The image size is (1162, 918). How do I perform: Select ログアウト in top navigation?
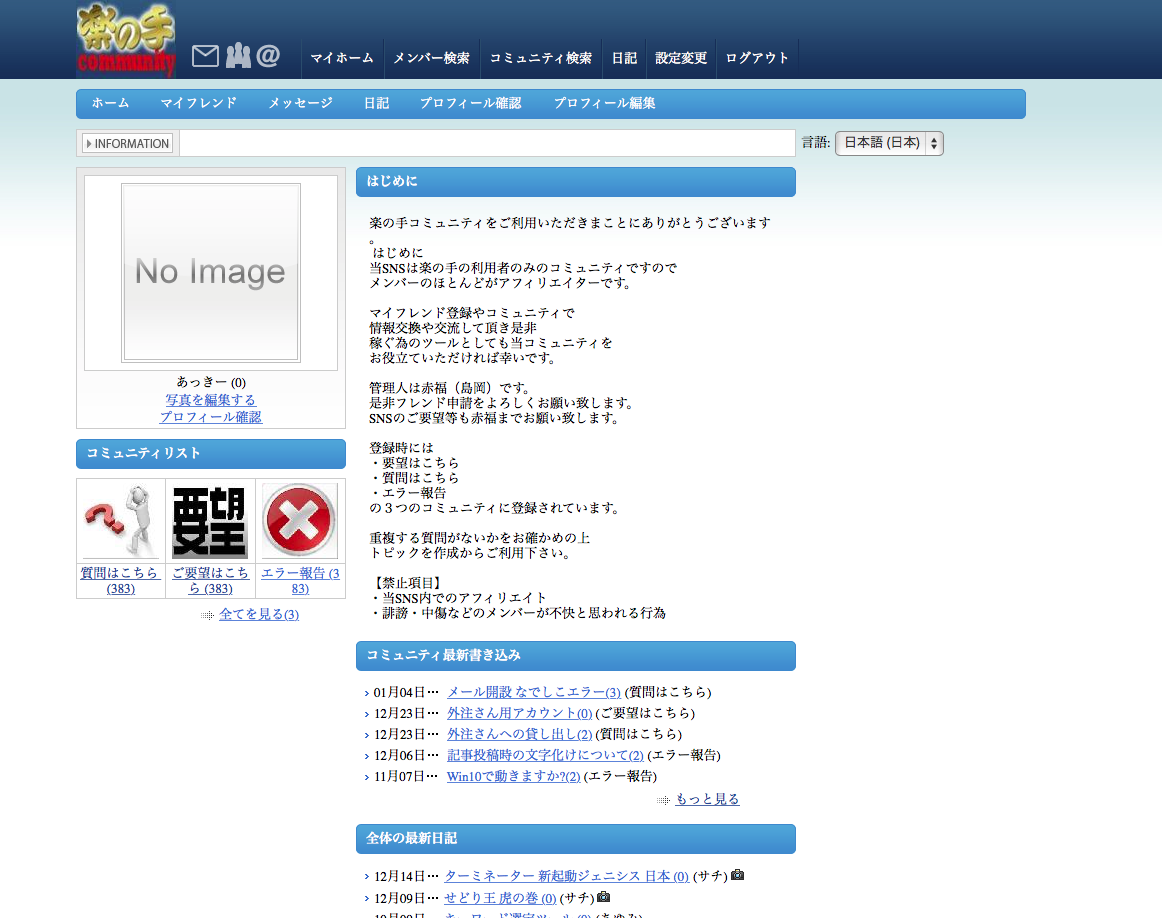pos(757,58)
